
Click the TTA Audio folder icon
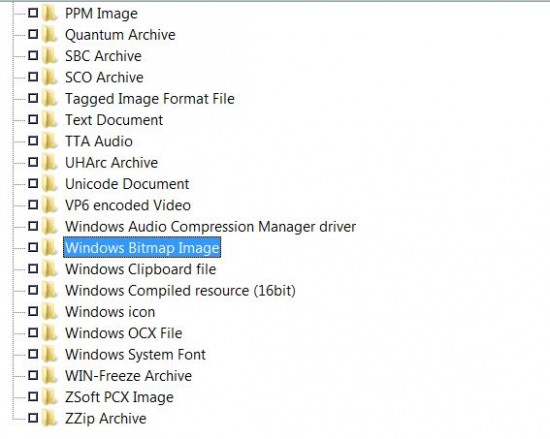[49, 141]
